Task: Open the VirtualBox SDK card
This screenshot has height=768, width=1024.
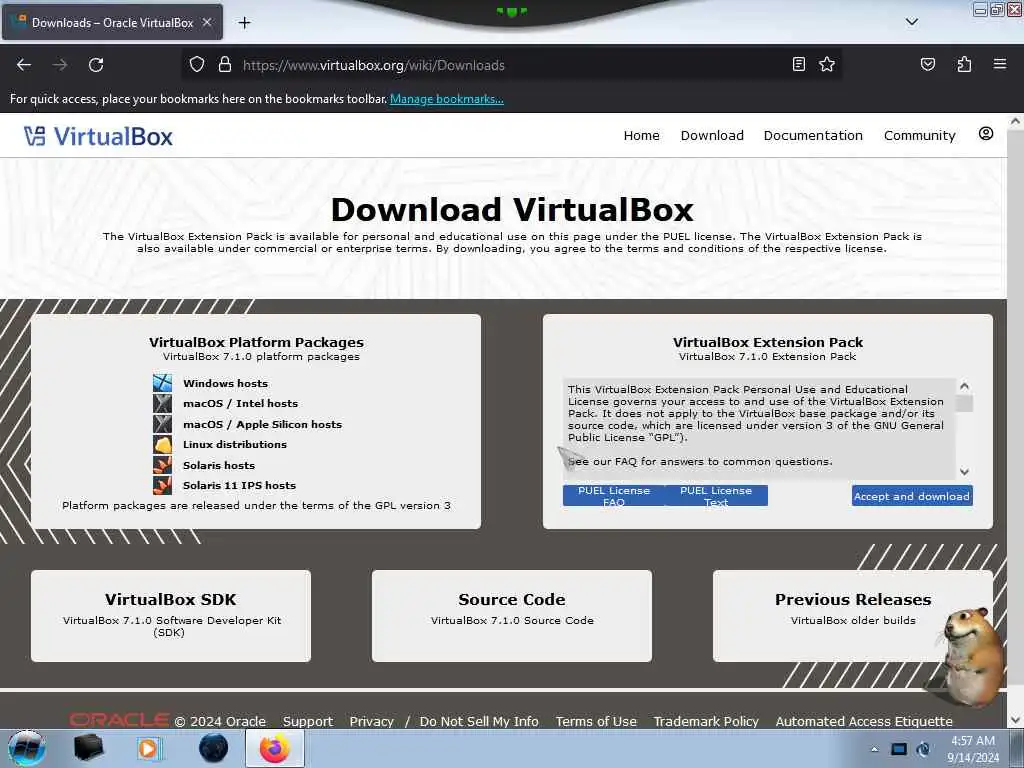Action: pyautogui.click(x=170, y=616)
